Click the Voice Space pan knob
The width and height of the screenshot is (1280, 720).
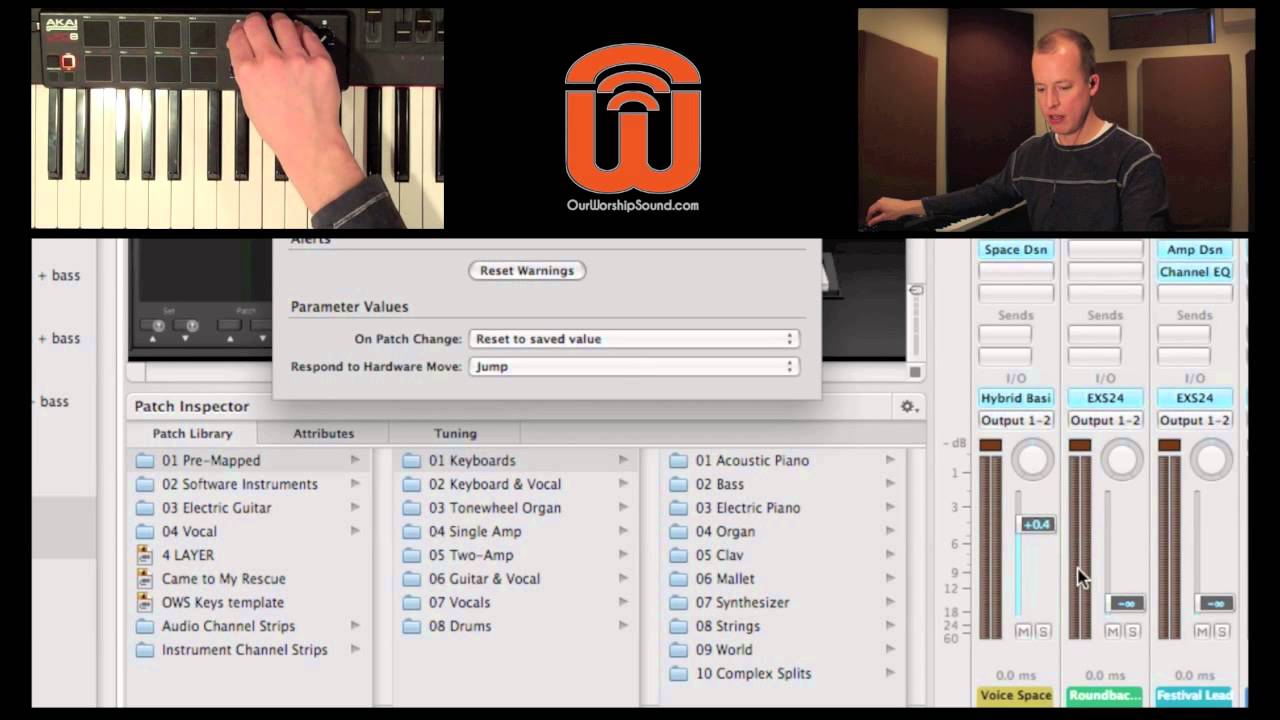(x=1032, y=460)
